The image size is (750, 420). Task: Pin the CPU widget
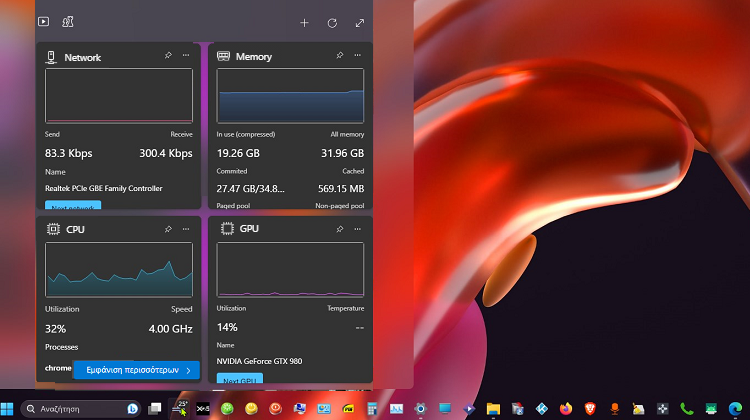coord(168,229)
